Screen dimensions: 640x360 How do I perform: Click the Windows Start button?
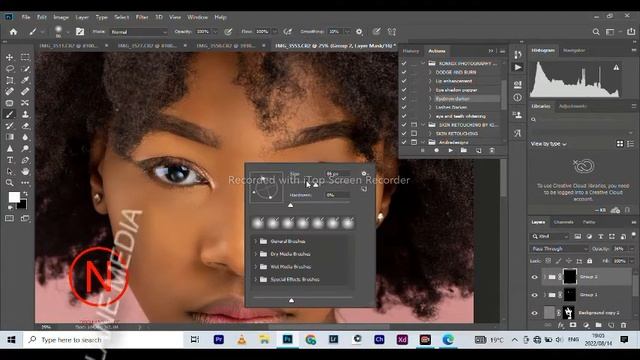[11, 340]
